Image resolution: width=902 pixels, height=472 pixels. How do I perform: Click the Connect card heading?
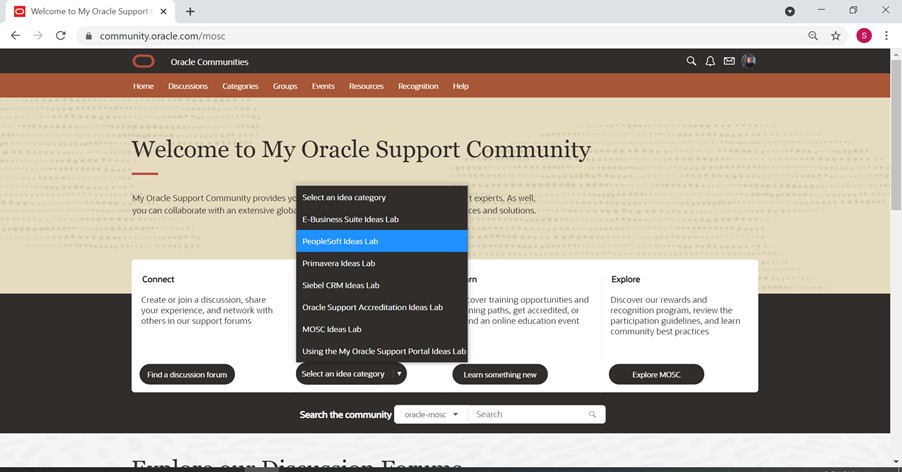(158, 279)
